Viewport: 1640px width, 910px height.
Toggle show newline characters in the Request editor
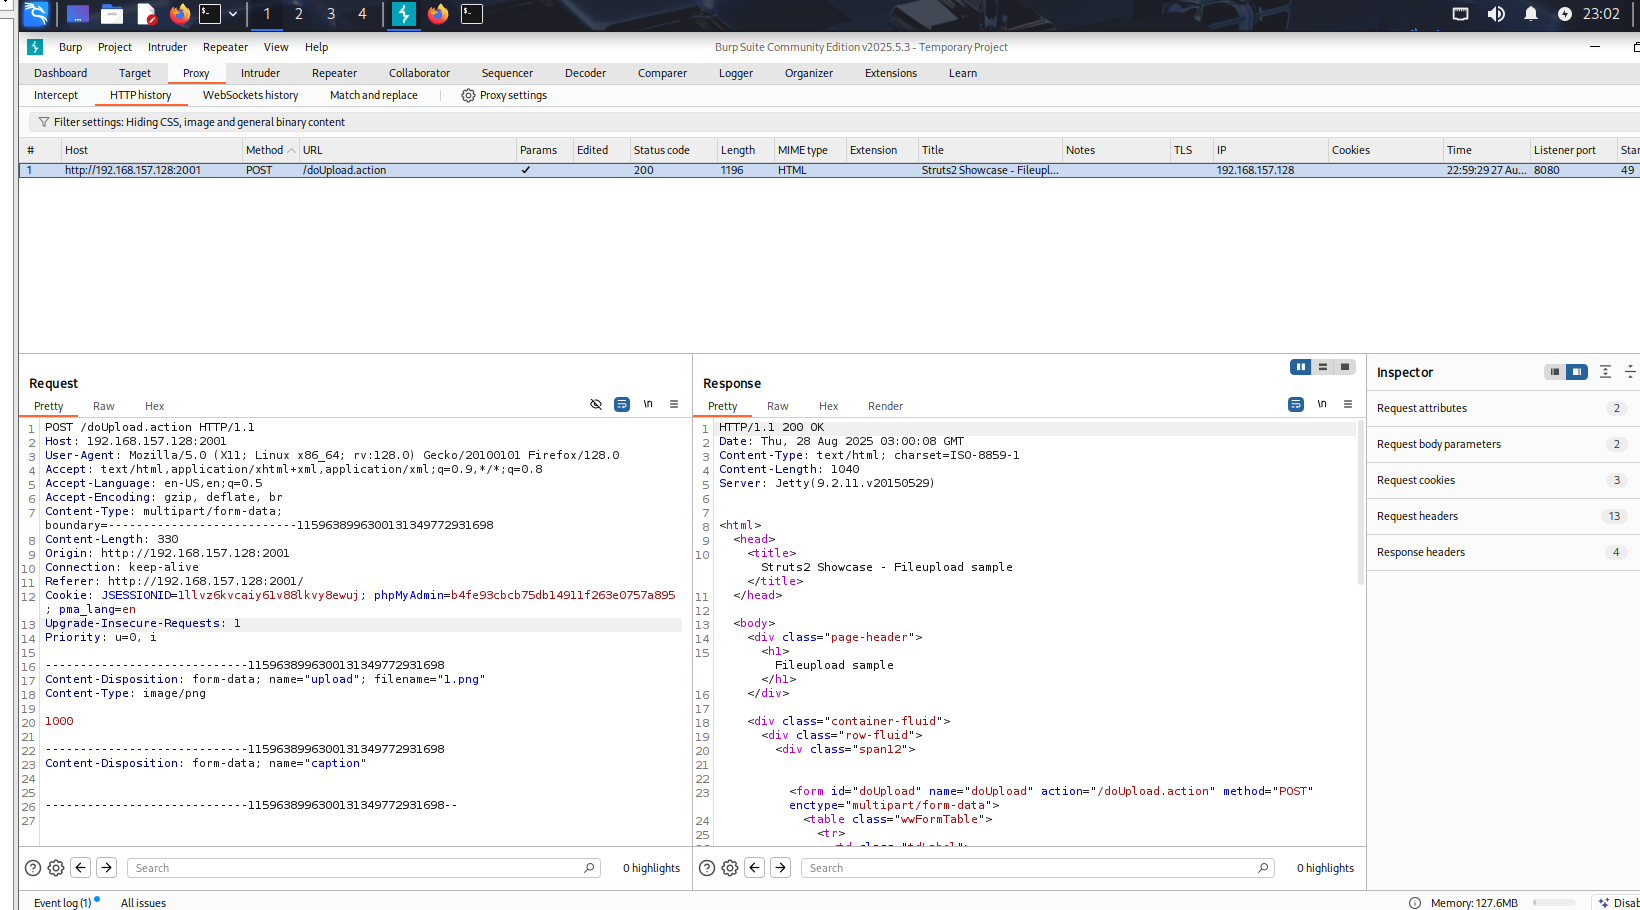[648, 404]
